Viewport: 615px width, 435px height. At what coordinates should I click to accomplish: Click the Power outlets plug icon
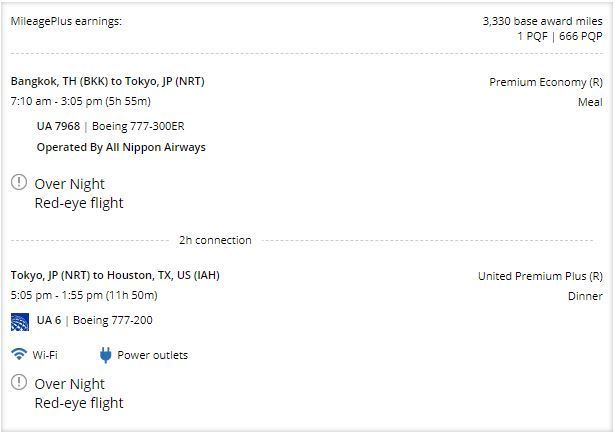click(105, 355)
